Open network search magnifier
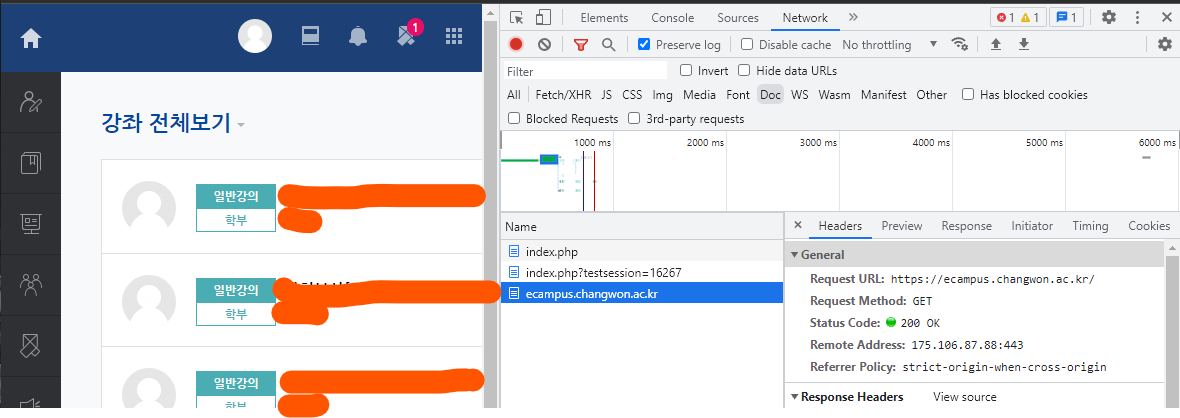The height and width of the screenshot is (418, 1180). coord(609,44)
